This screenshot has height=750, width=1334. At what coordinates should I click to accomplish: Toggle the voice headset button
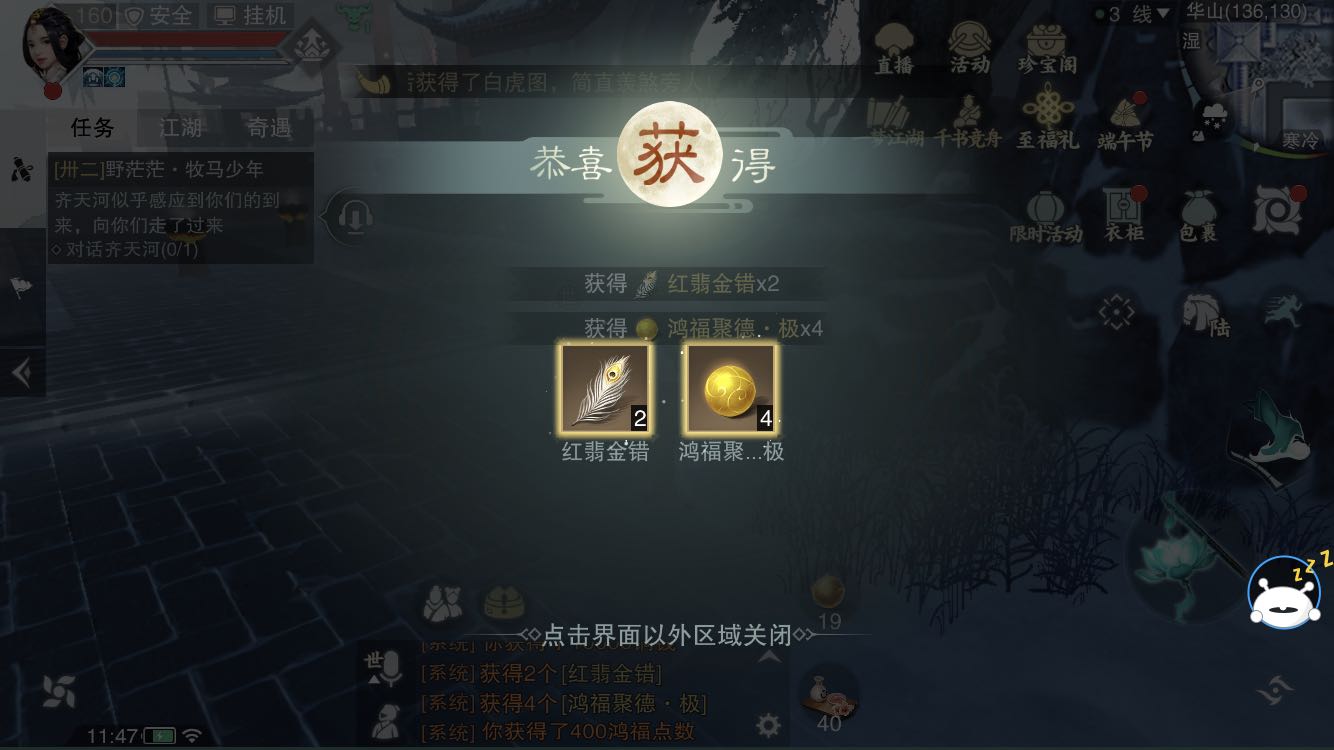point(354,215)
